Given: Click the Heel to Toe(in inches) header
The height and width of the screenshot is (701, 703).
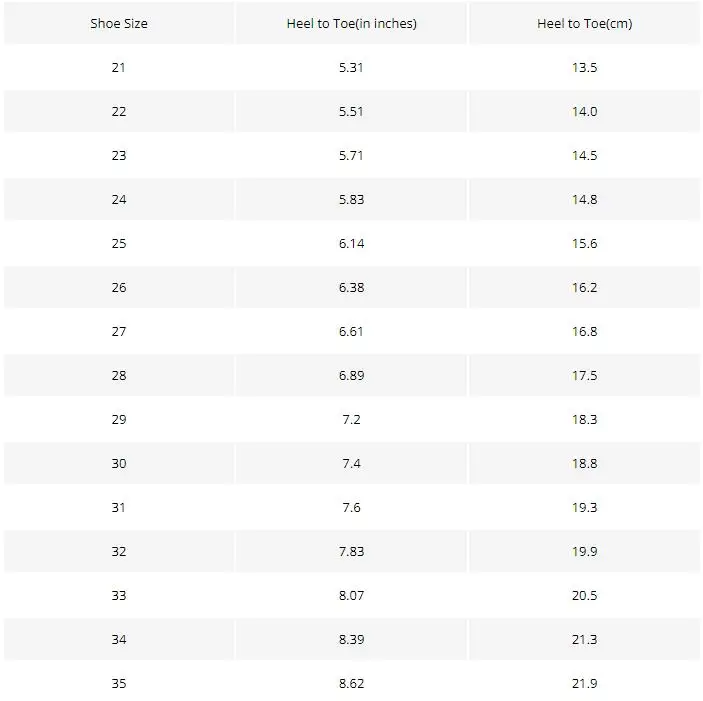Looking at the screenshot, I should coord(351,24).
